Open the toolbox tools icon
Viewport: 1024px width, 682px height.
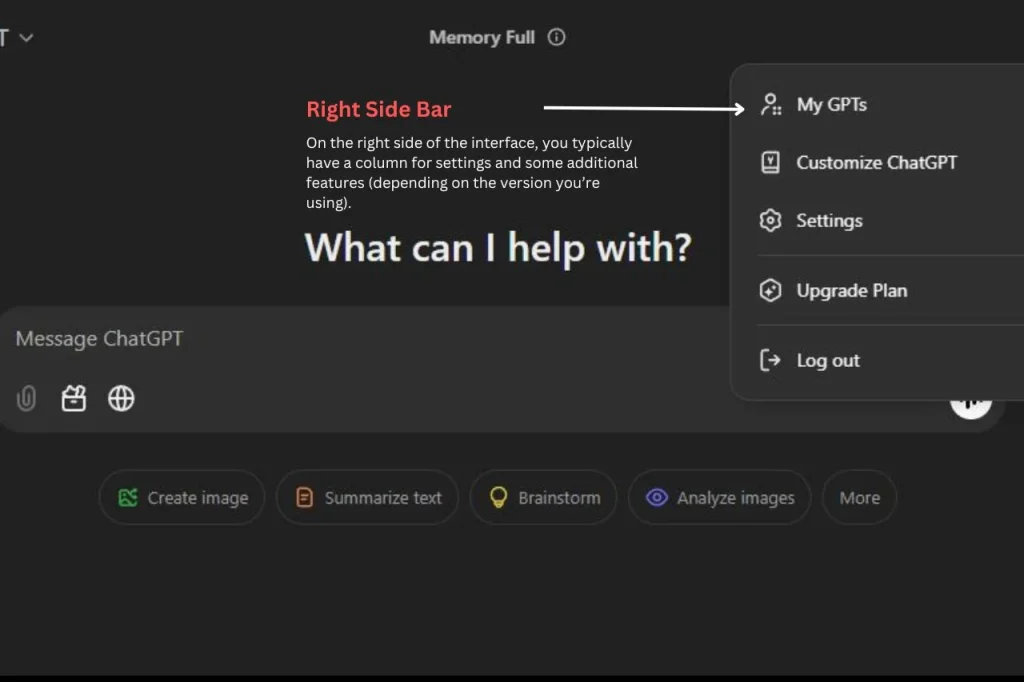pyautogui.click(x=74, y=399)
